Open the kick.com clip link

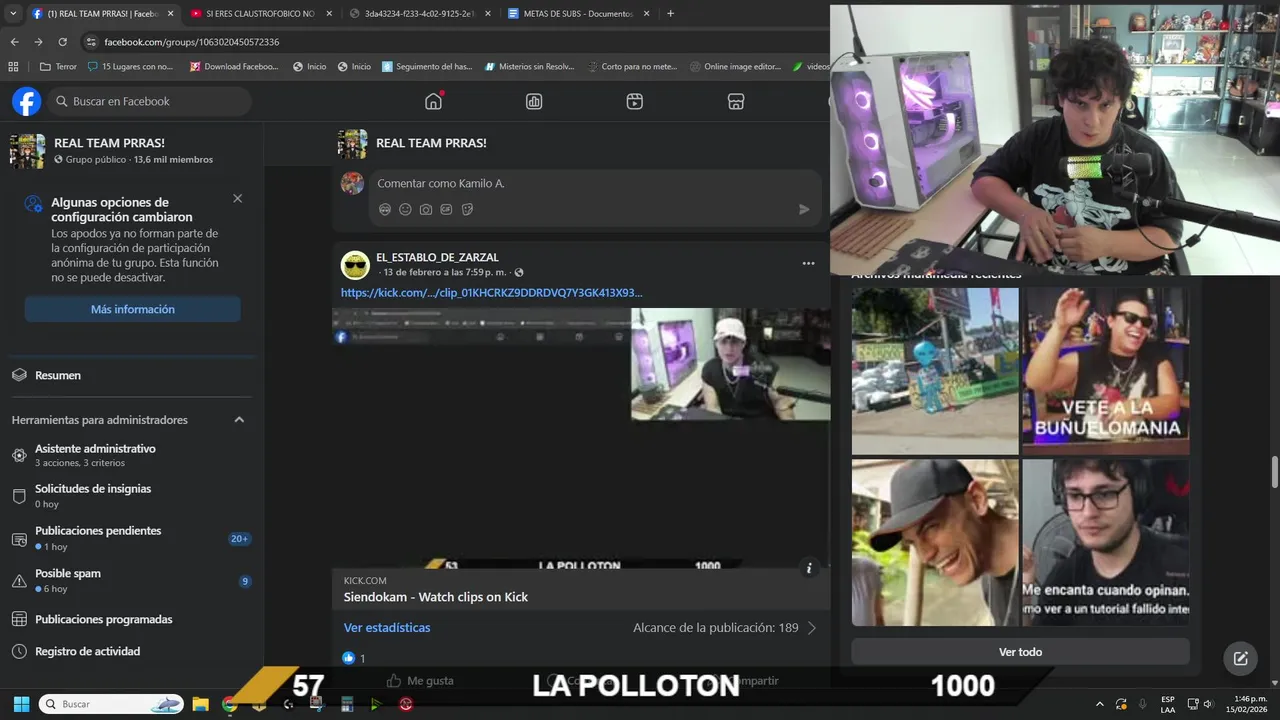(x=491, y=293)
